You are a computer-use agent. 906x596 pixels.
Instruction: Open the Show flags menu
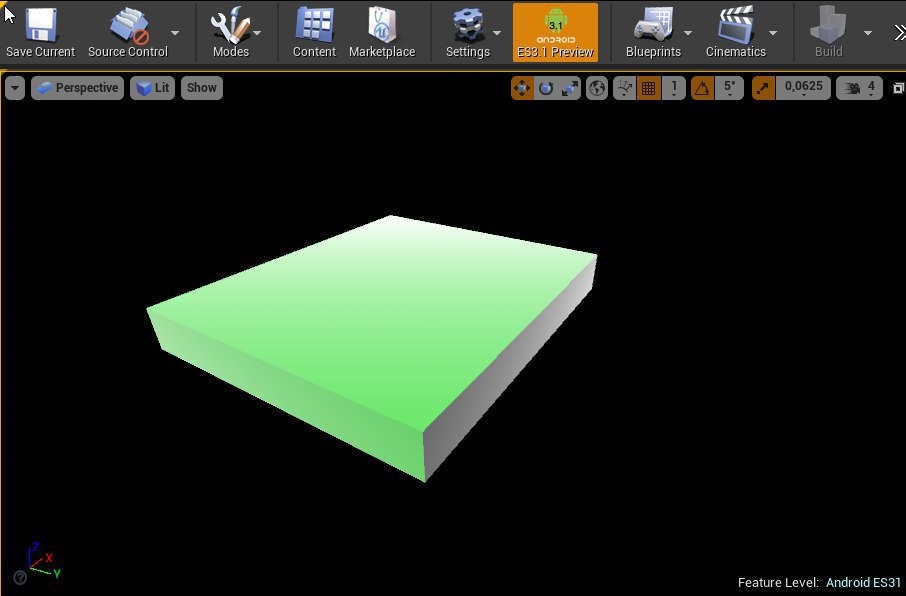[202, 88]
